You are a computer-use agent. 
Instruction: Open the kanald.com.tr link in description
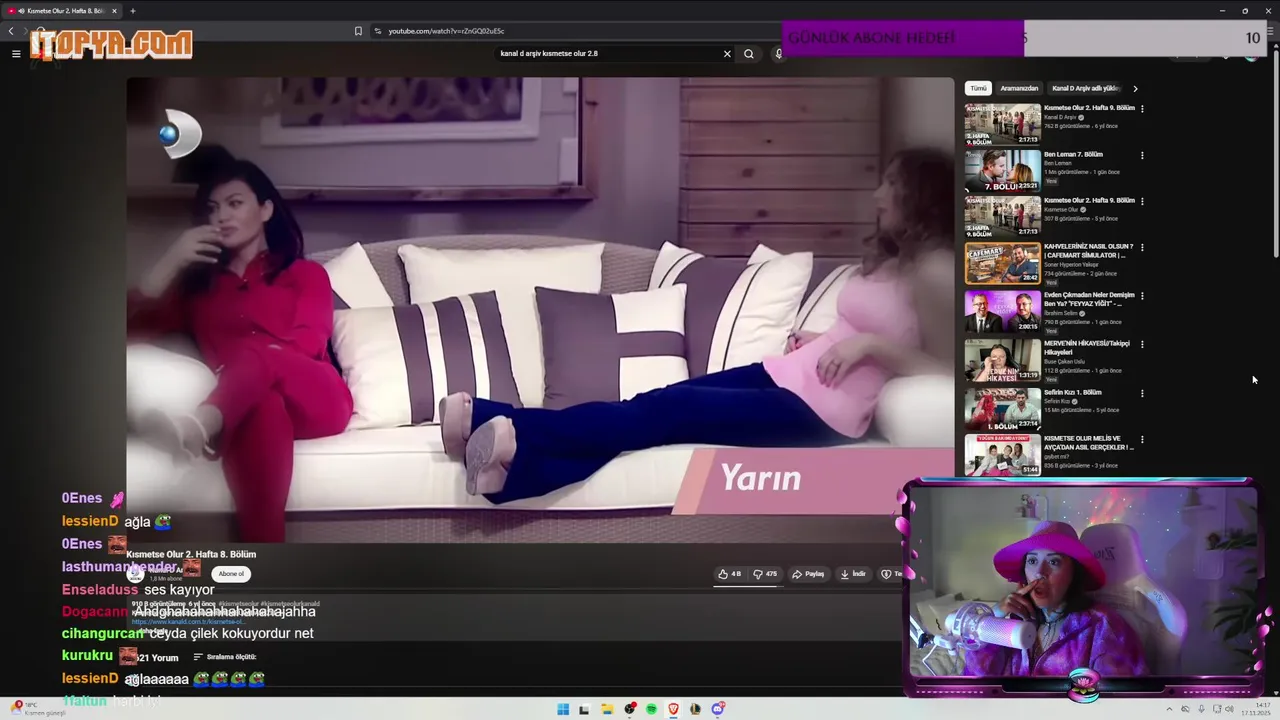(x=188, y=622)
